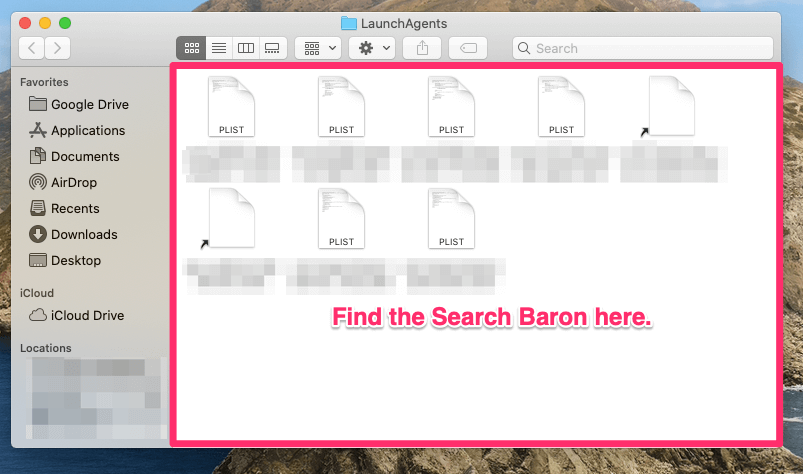Switch to column view

pyautogui.click(x=246, y=48)
